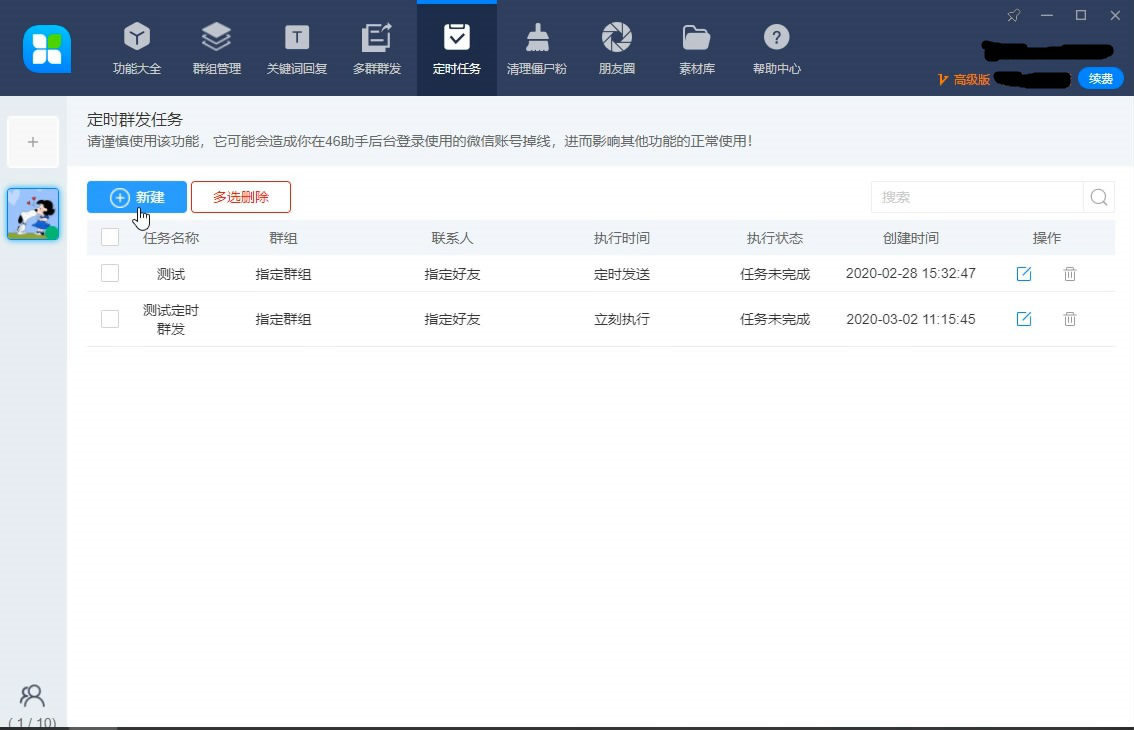Open the account manager at bottom left
This screenshot has width=1134, height=730.
tap(31, 695)
